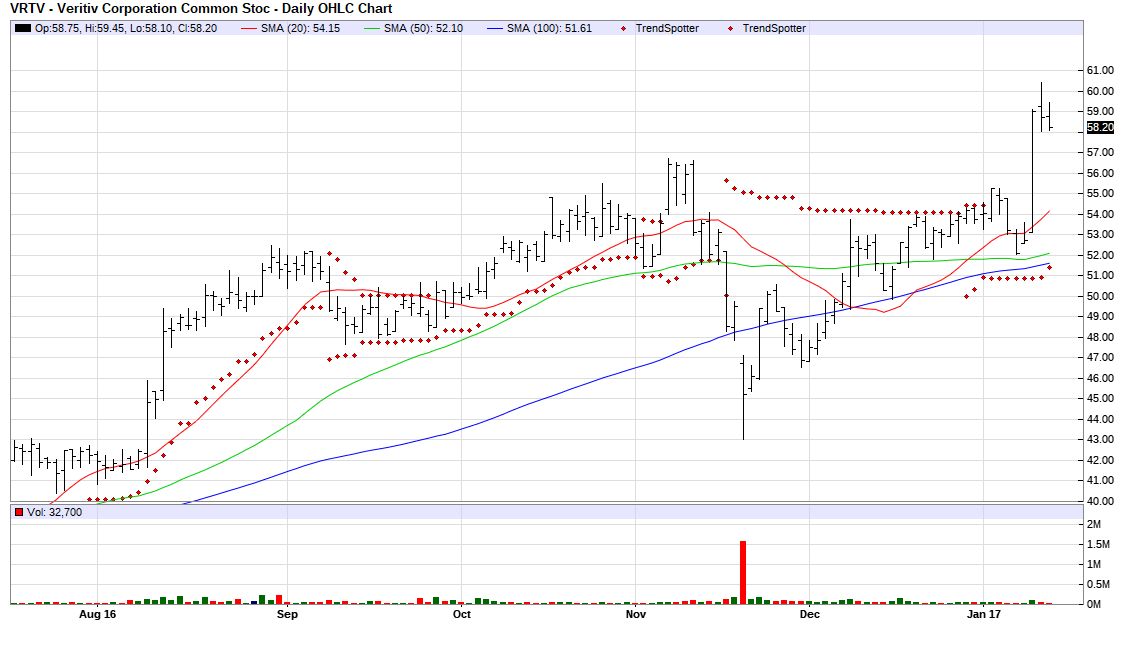Image resolution: width=1125 pixels, height=645 pixels.
Task: Click the 47.00 price axis label
Action: (x=1100, y=357)
